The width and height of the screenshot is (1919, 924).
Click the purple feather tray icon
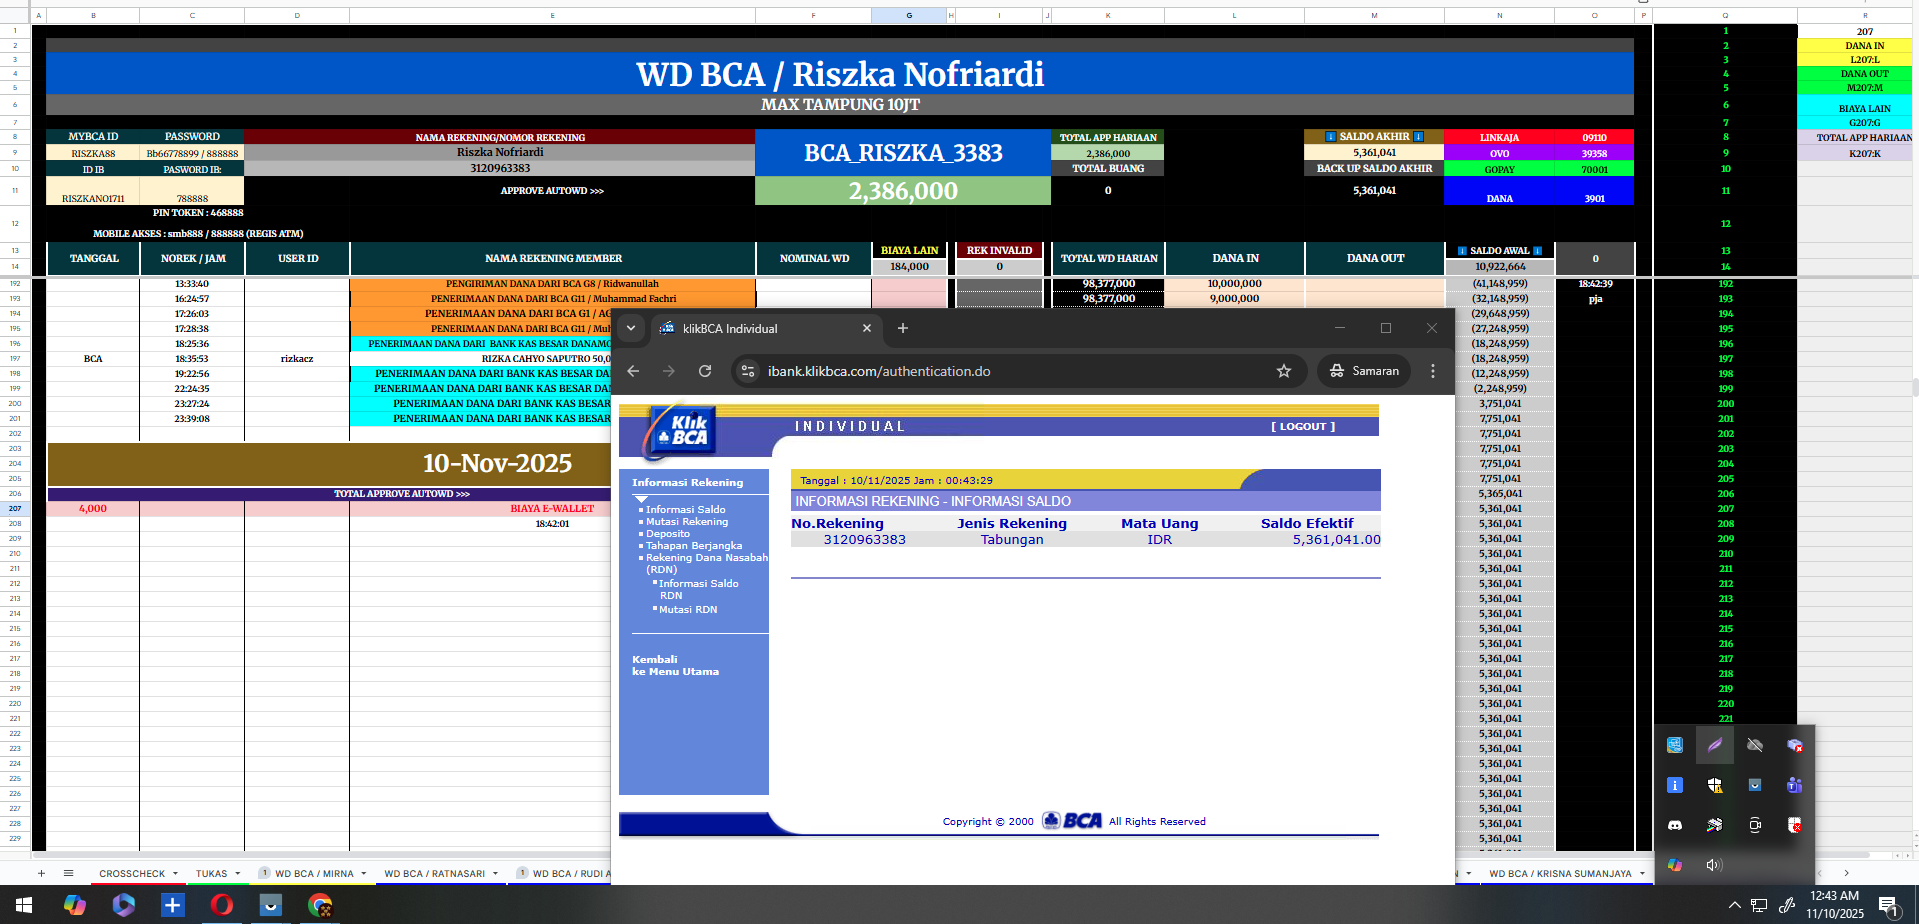[1715, 745]
